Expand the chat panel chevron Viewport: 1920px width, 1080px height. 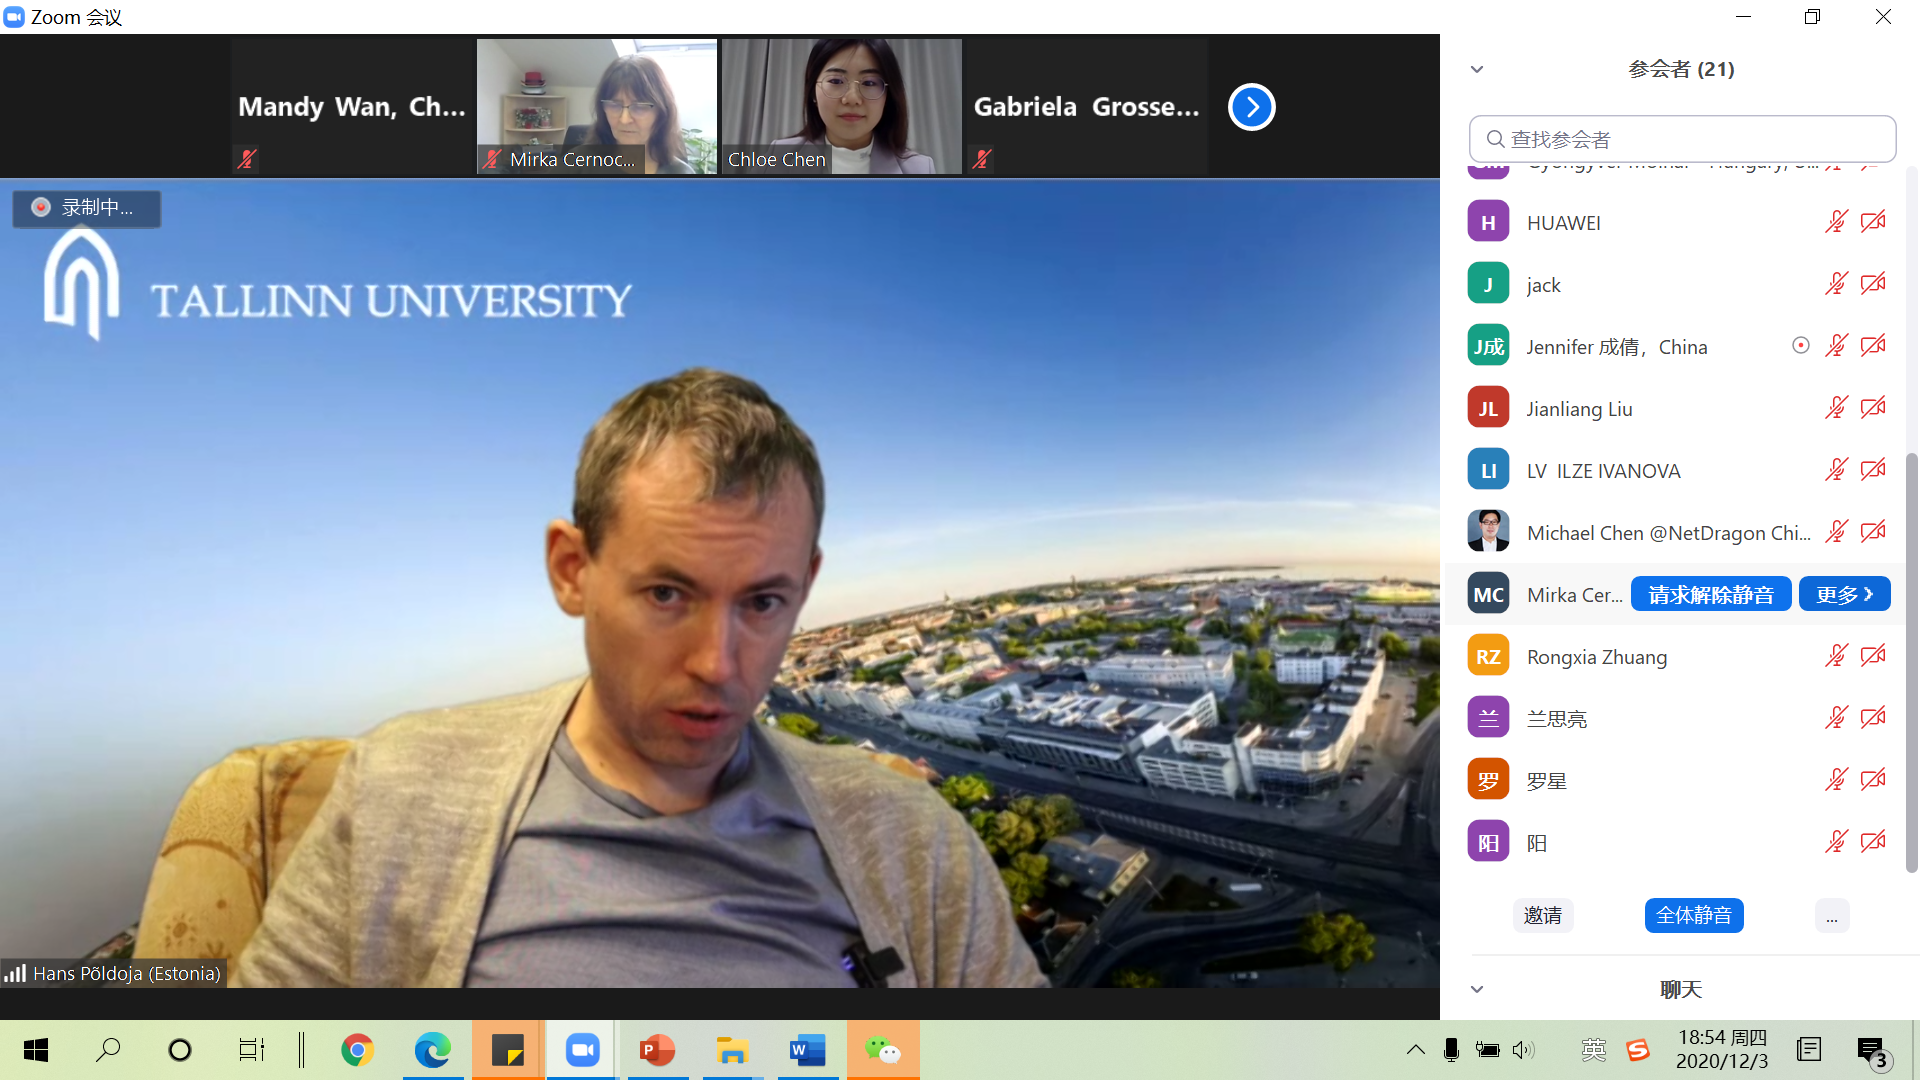(x=1477, y=989)
